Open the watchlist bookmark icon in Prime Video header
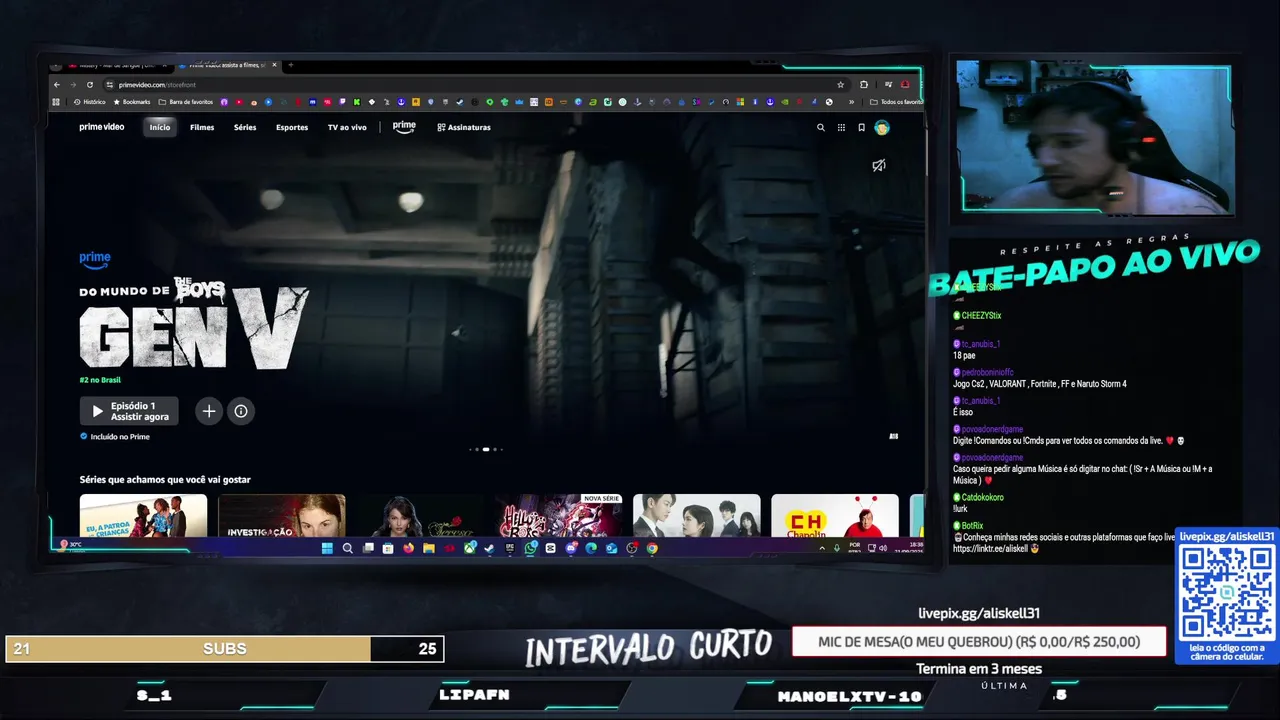 pos(861,127)
